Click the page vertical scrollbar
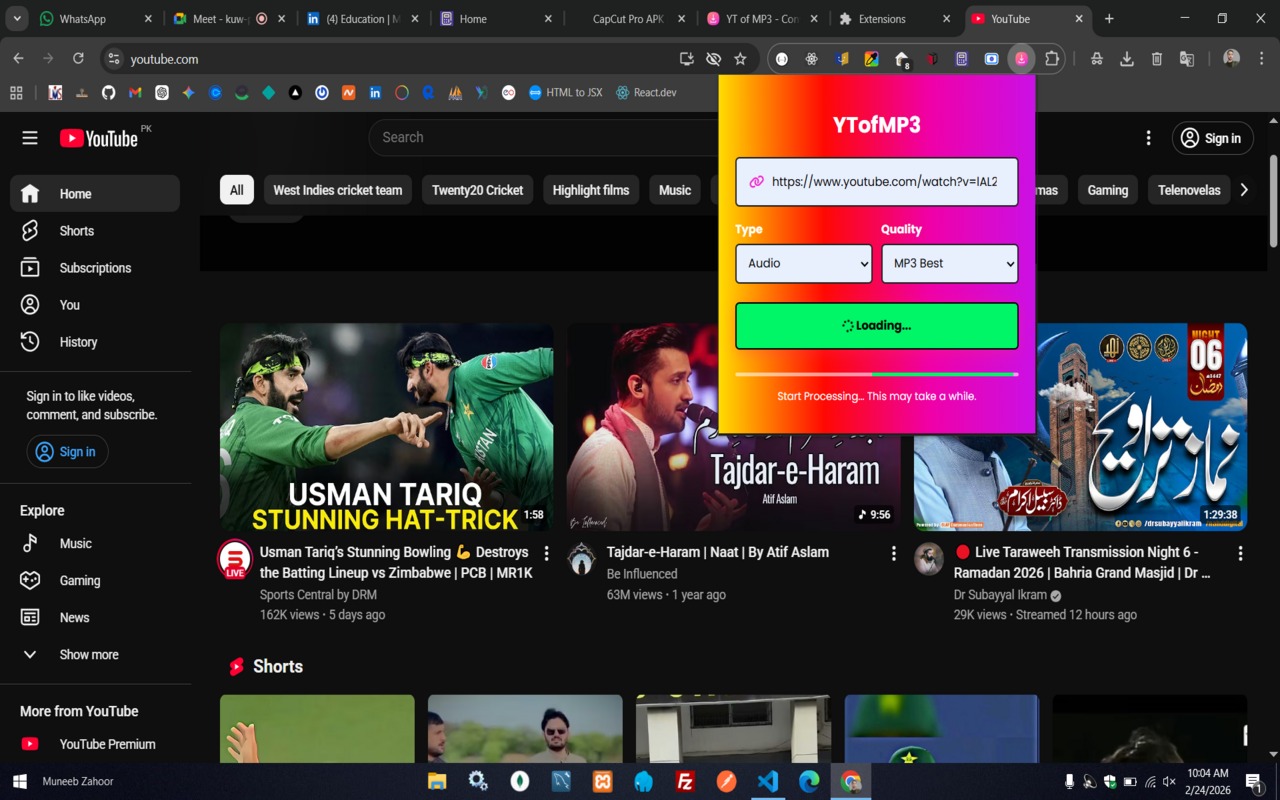Screen dimensions: 1280x800 tap(1273, 200)
